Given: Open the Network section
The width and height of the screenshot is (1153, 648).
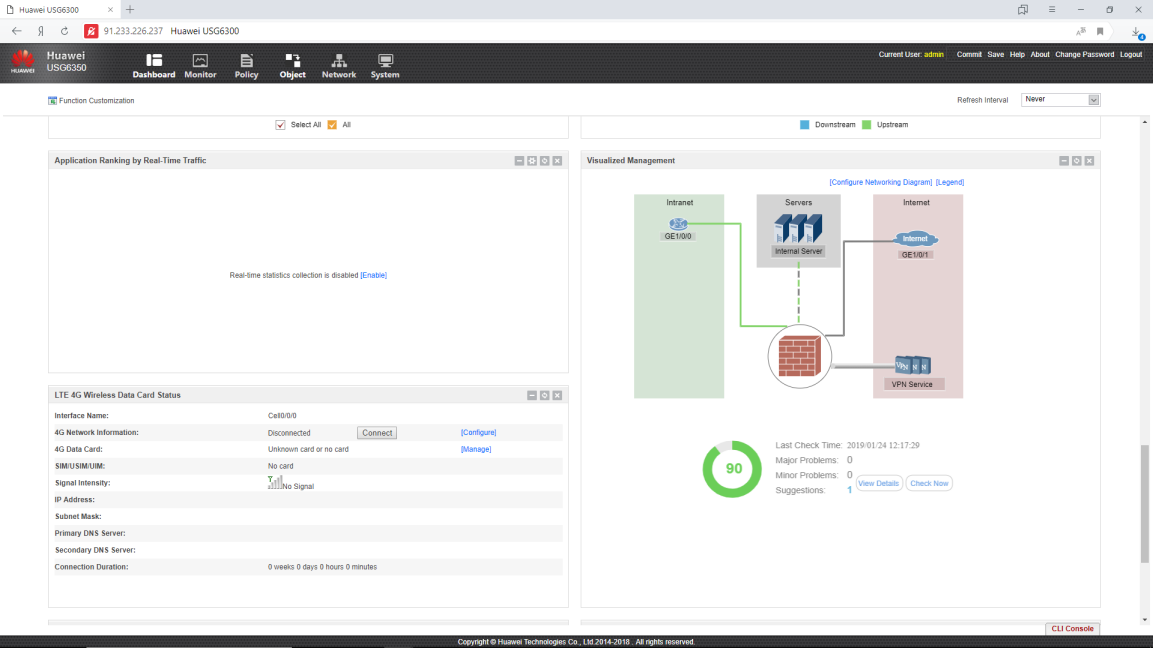Looking at the screenshot, I should pos(339,65).
